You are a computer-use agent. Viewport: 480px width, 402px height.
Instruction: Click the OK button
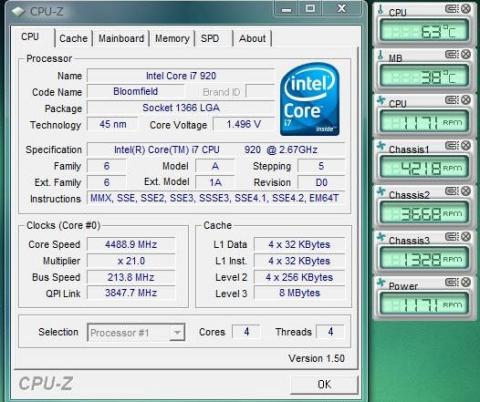click(324, 384)
